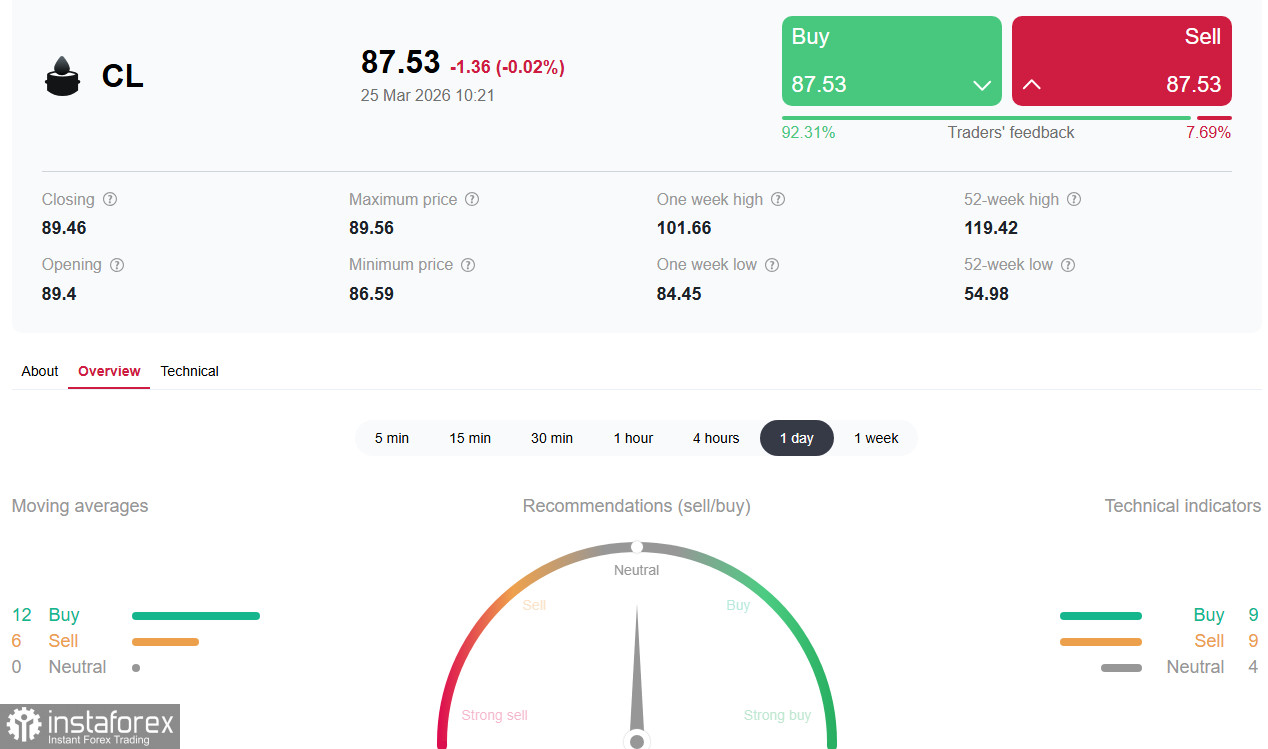
Task: Click the maximum price value 89.56
Action: click(371, 228)
